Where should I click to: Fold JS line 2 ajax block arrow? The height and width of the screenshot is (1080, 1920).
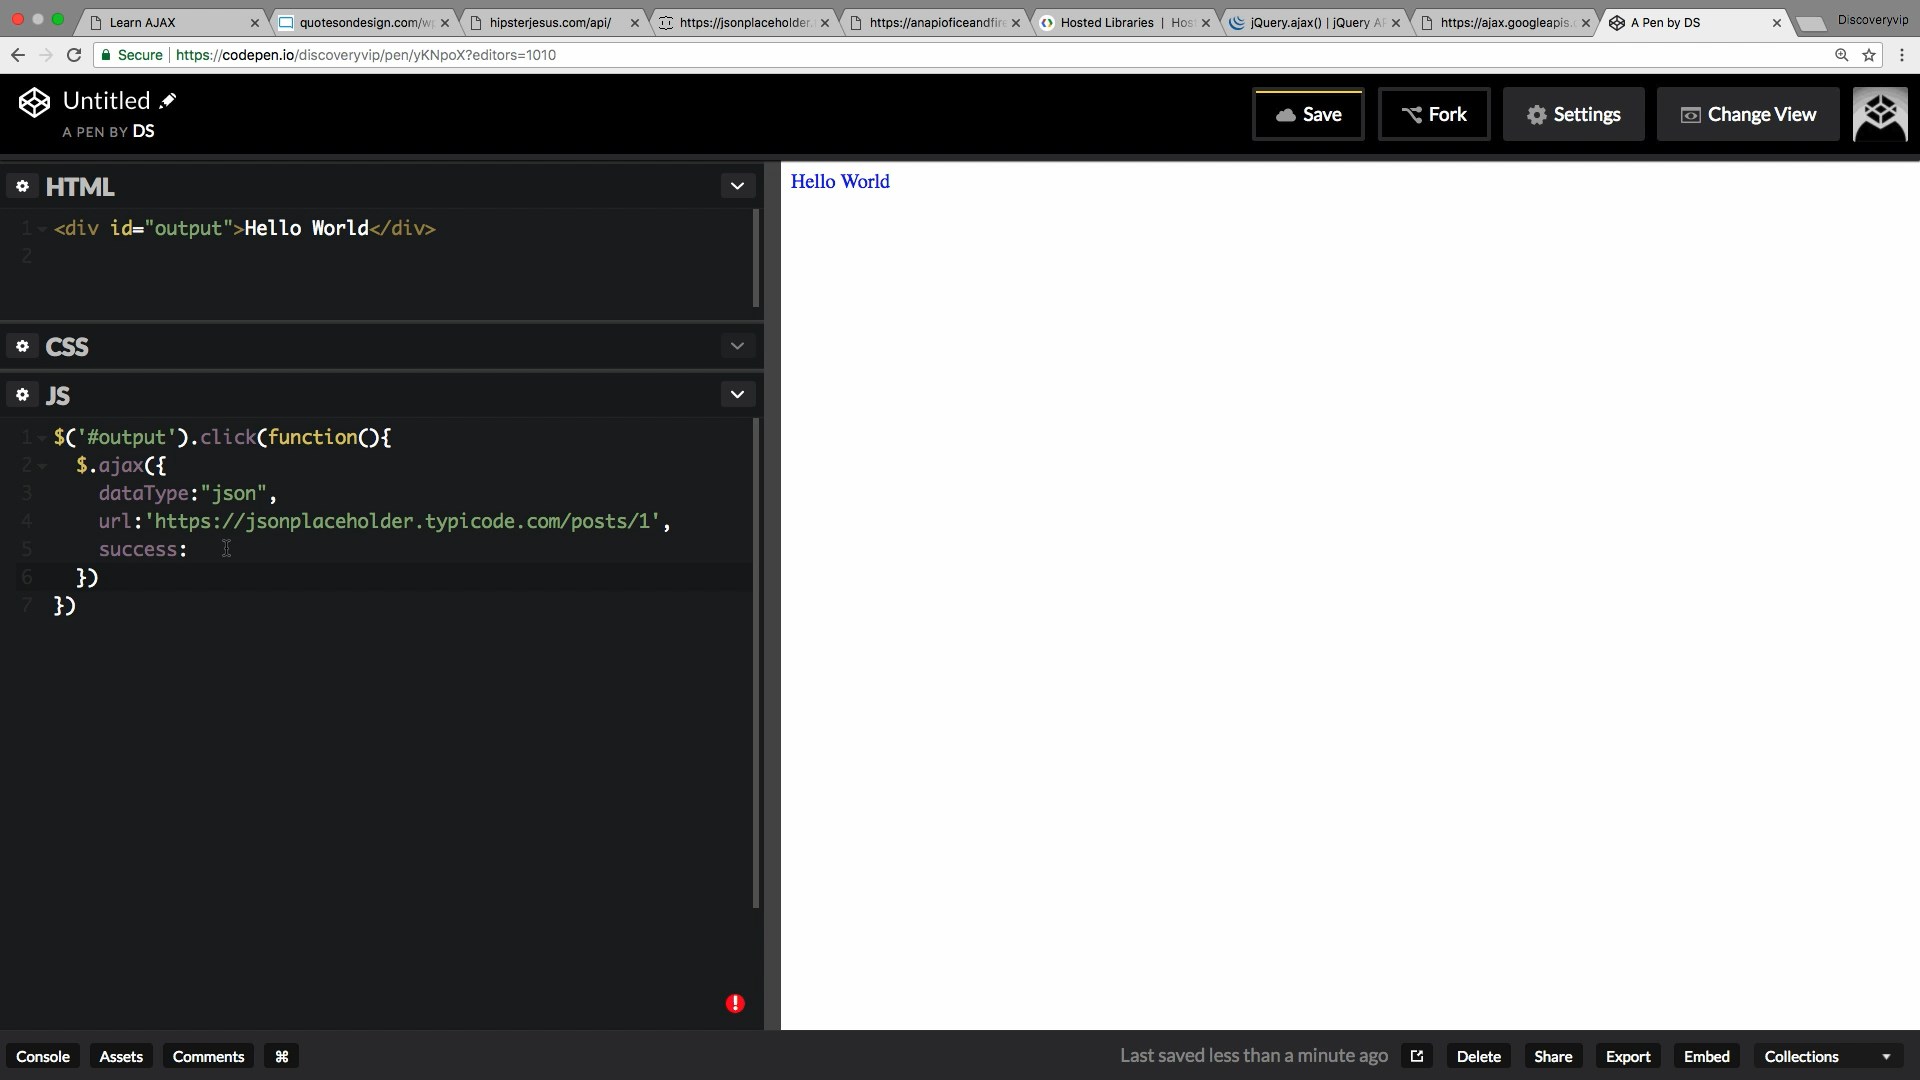coord(42,466)
